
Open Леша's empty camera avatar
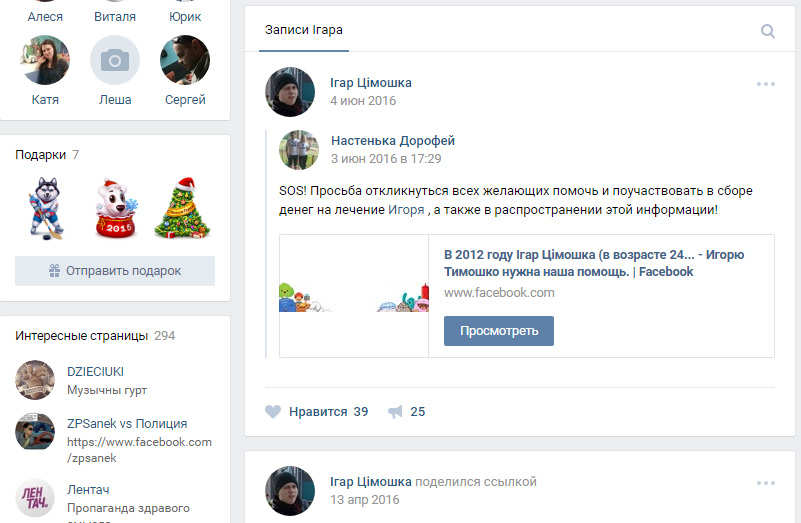click(115, 60)
